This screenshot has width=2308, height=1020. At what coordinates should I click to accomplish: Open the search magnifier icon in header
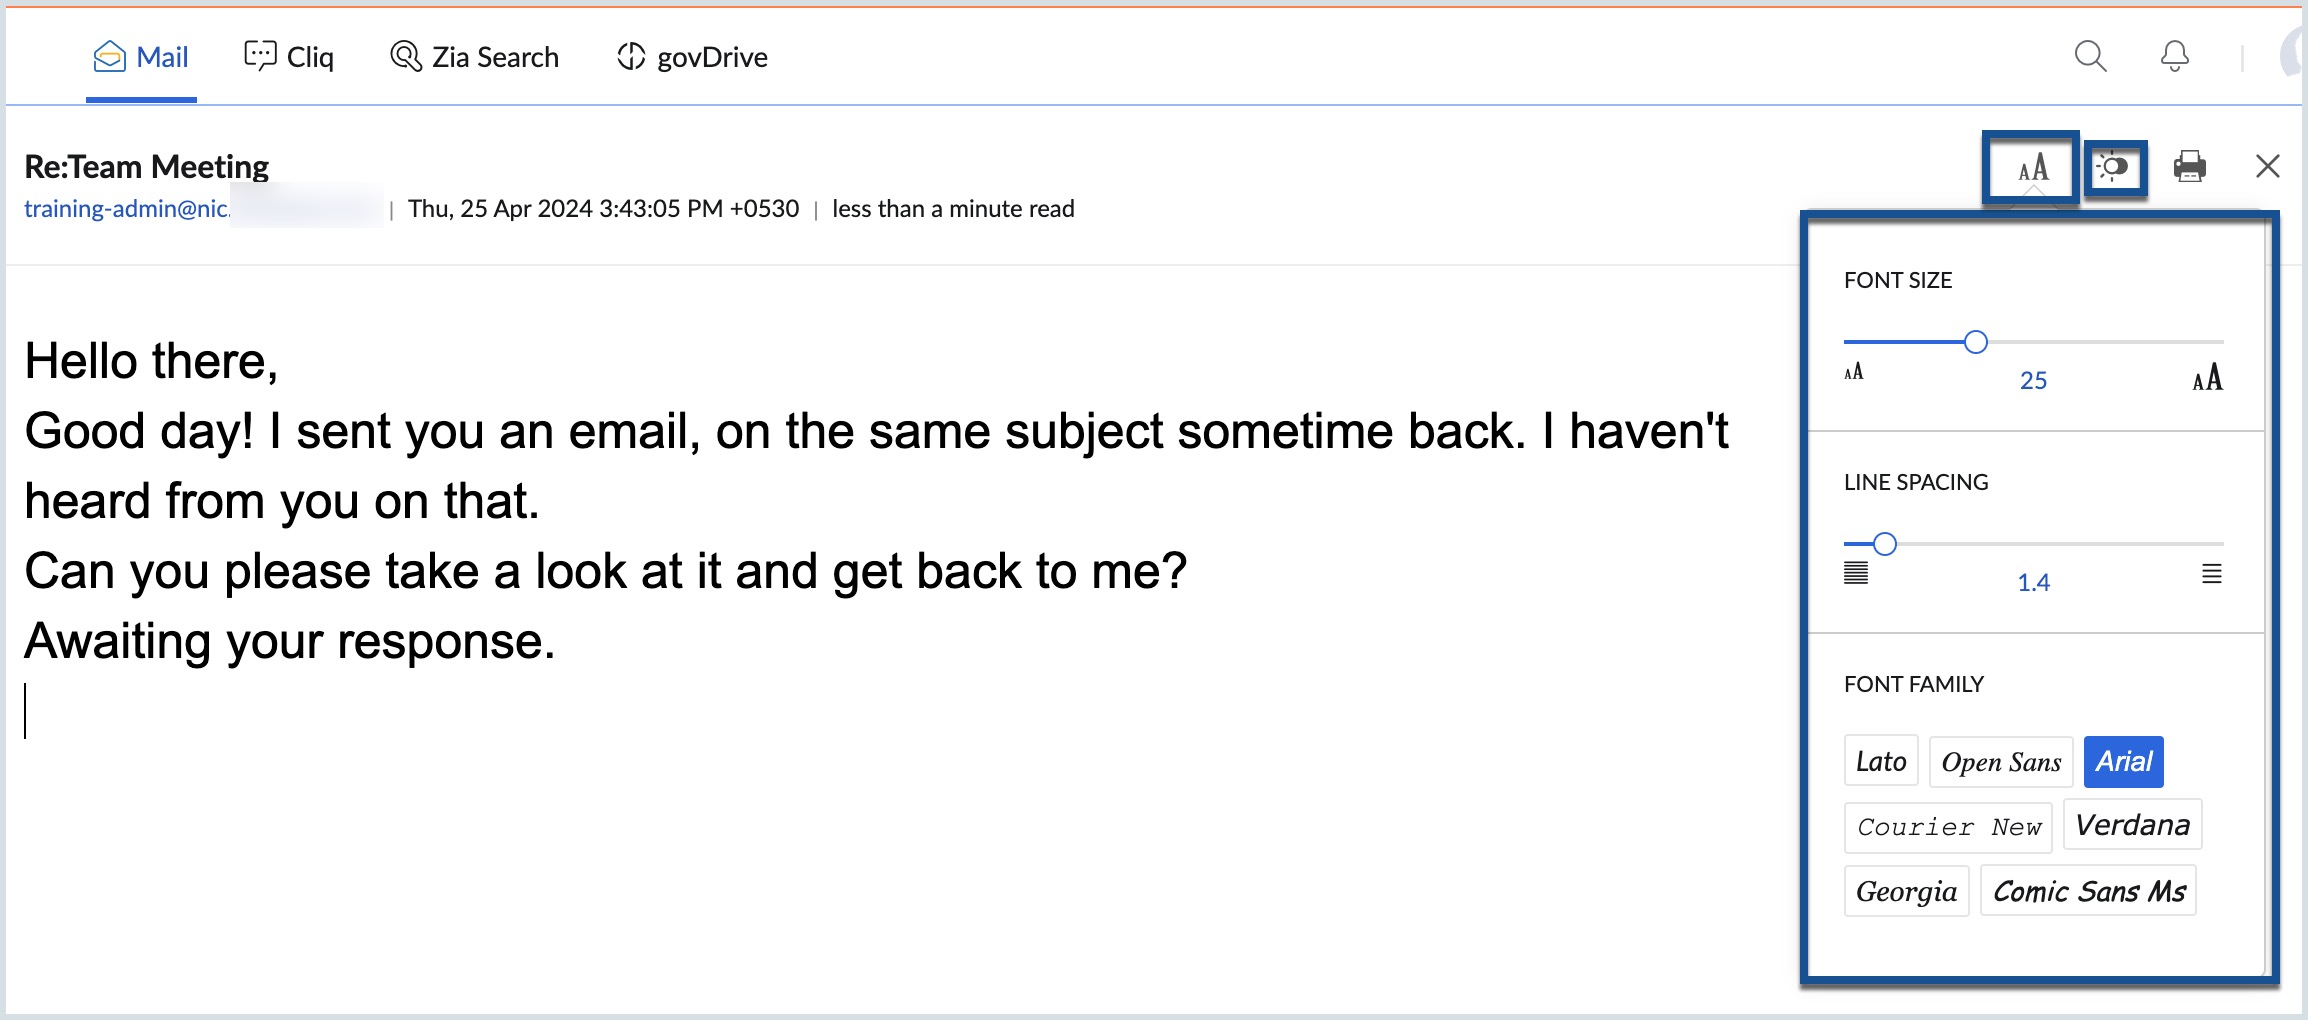pos(2090,56)
